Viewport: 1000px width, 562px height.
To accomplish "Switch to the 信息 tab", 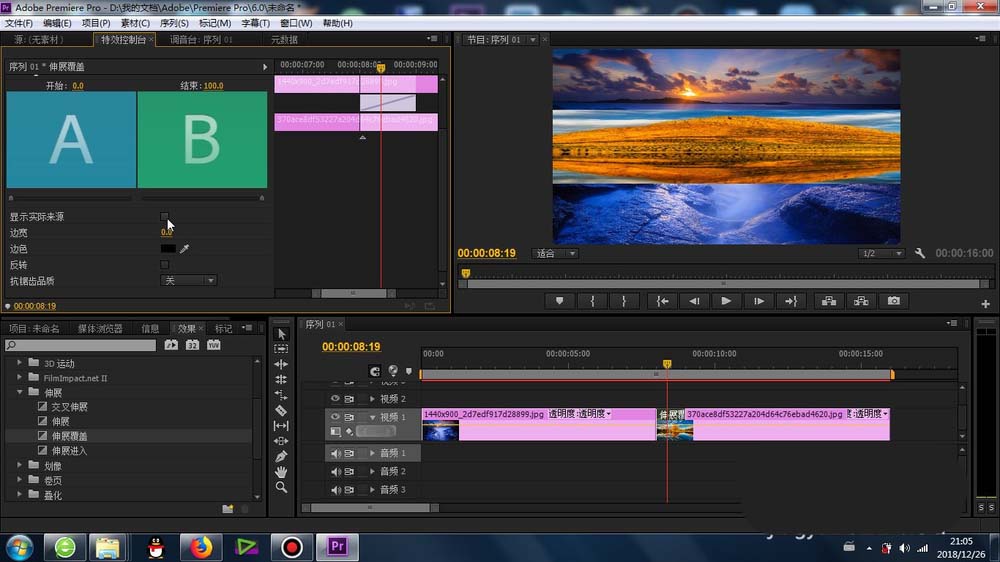I will pyautogui.click(x=151, y=329).
